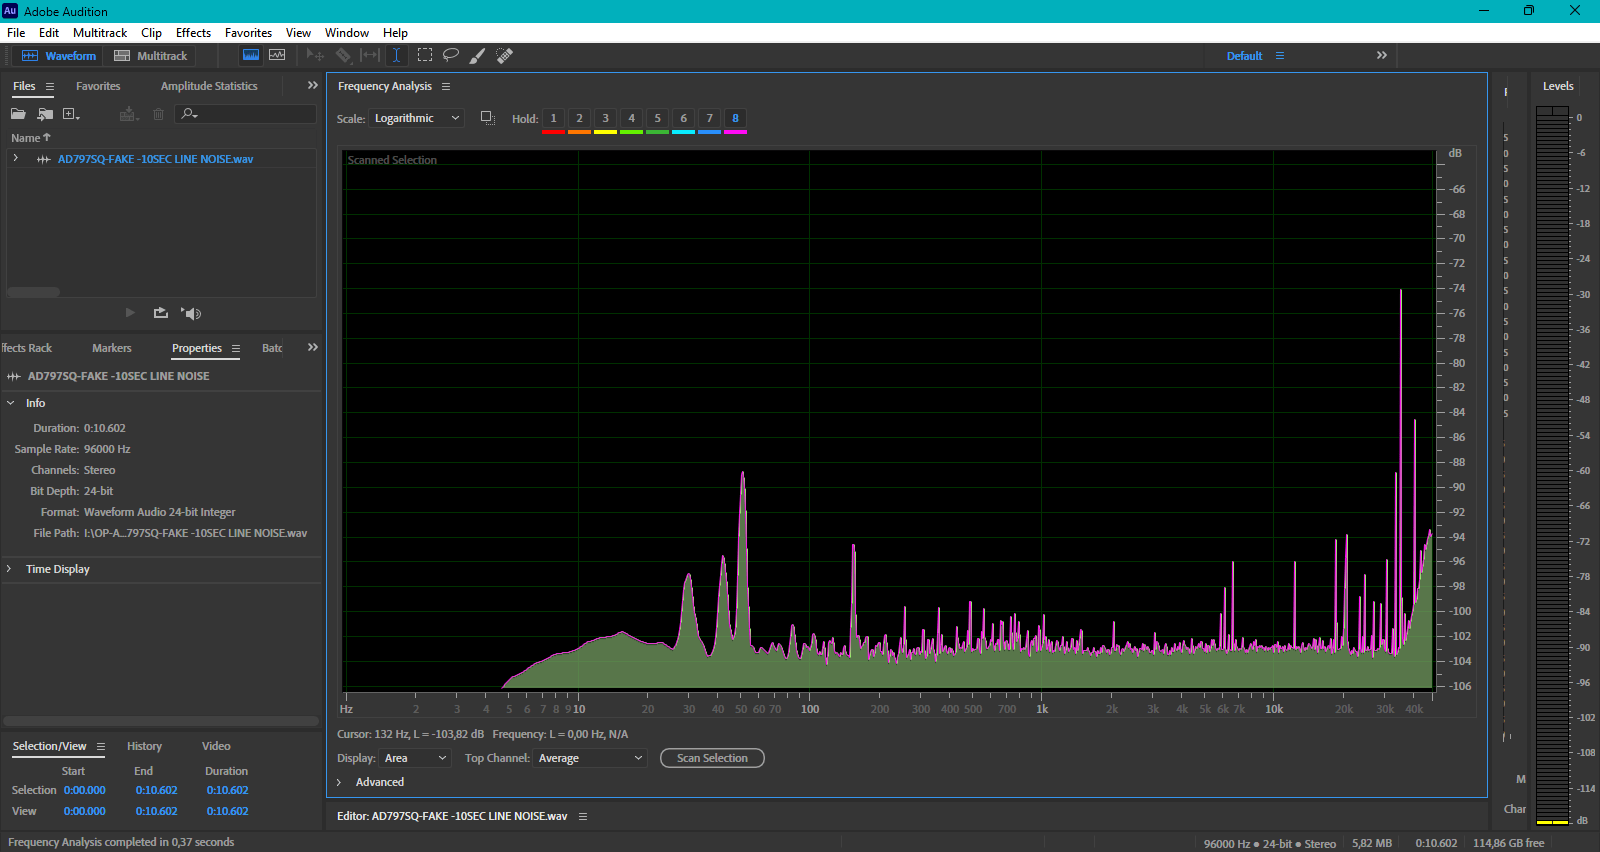The width and height of the screenshot is (1600, 852).
Task: Select the Default workspace
Action: point(1244,56)
